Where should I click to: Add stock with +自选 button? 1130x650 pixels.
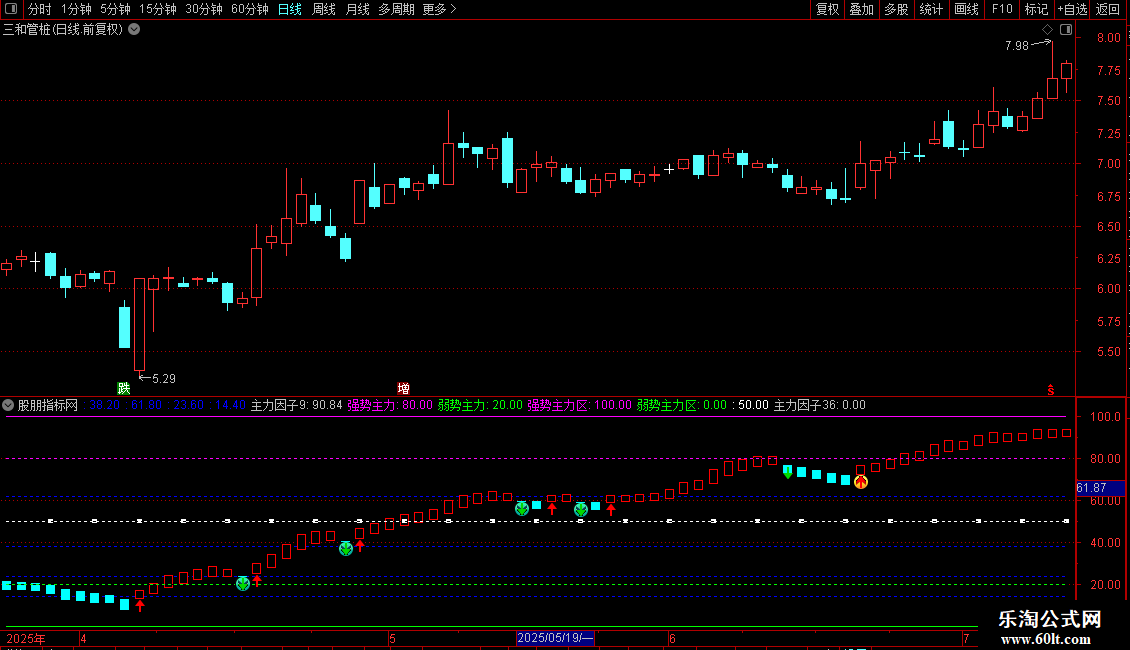pyautogui.click(x=1072, y=9)
